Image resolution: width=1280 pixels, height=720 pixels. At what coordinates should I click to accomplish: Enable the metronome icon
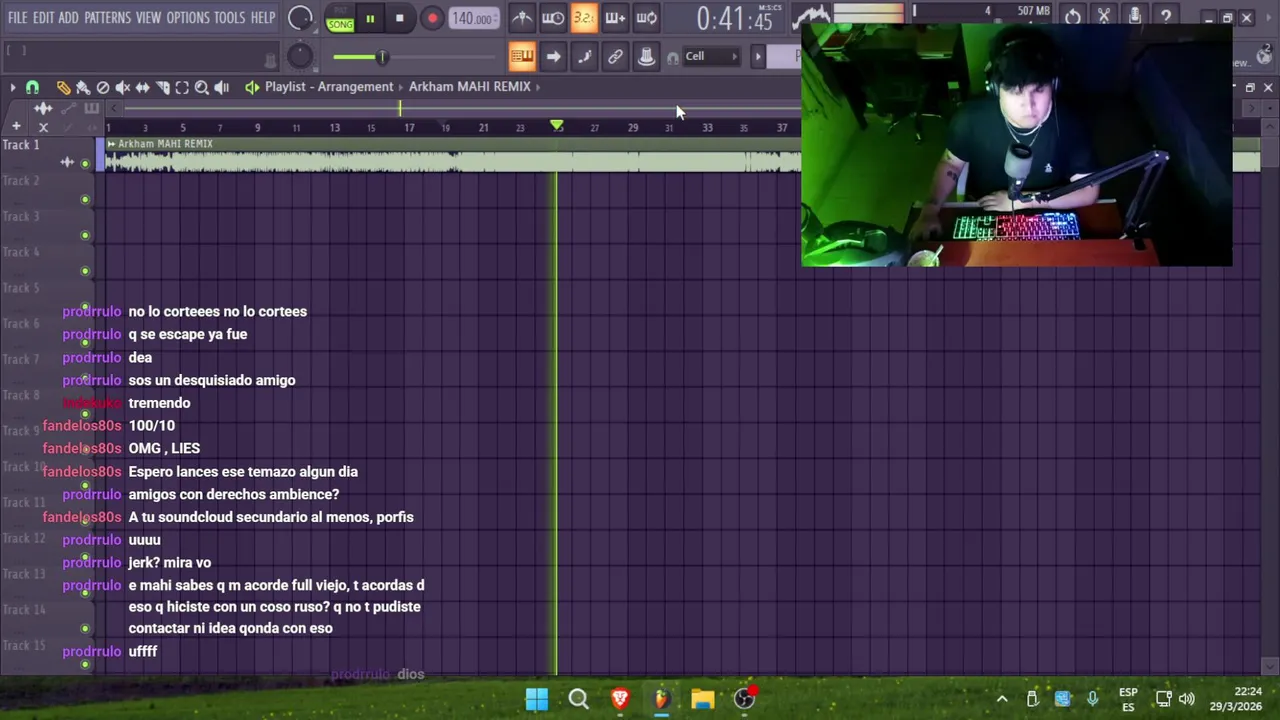[x=522, y=17]
